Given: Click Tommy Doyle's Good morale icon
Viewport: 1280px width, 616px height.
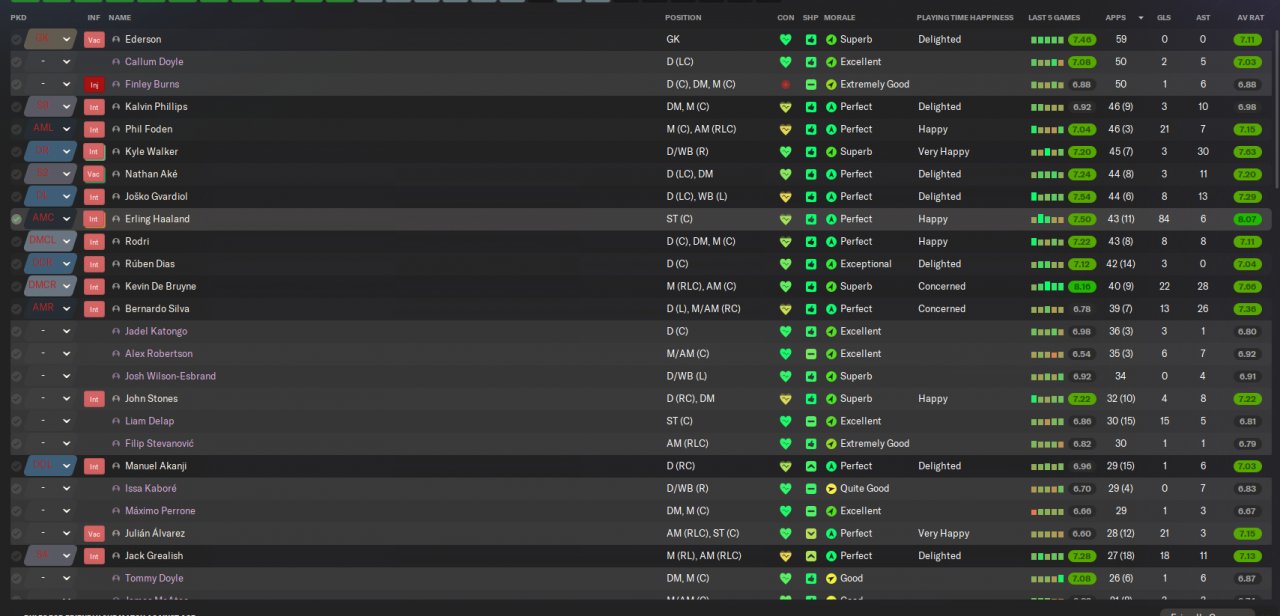Looking at the screenshot, I should coord(831,579).
